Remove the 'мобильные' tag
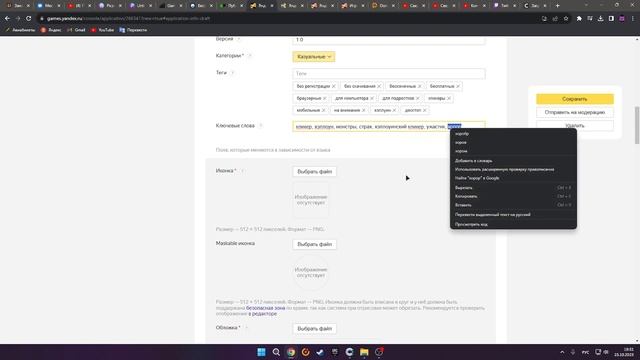Viewport: 640px width, 360px height. [324, 110]
